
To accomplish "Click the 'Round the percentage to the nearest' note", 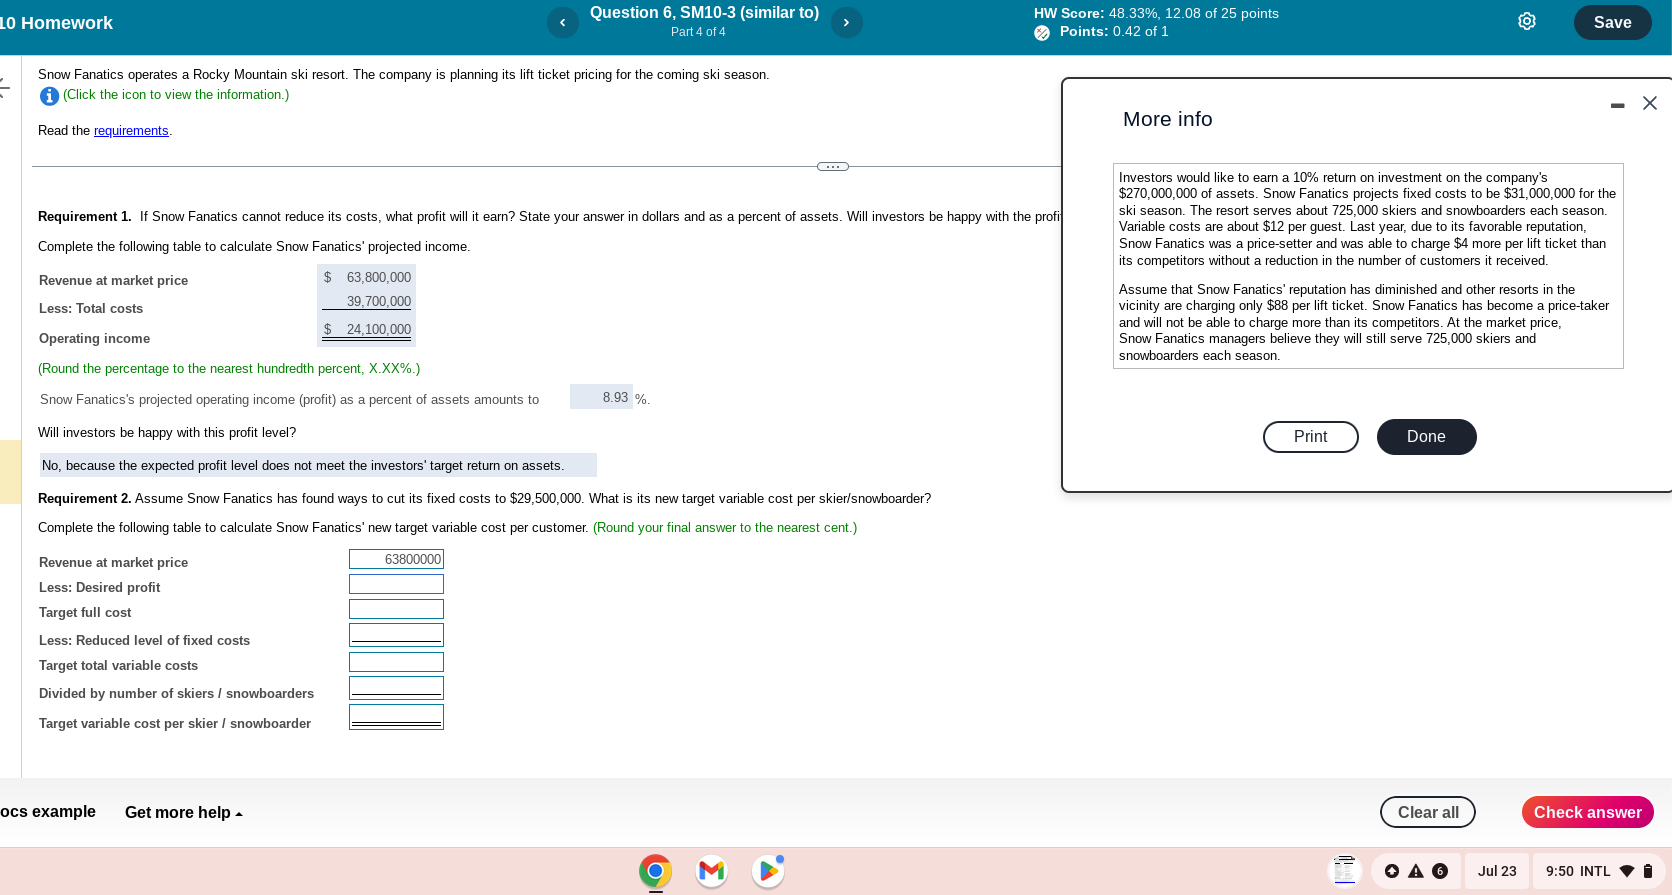I will point(229,368).
